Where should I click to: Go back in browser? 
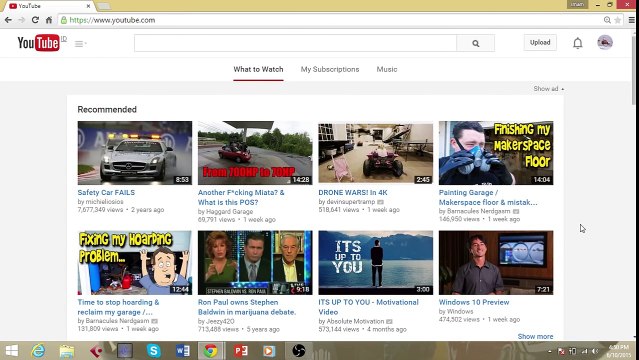(8, 20)
